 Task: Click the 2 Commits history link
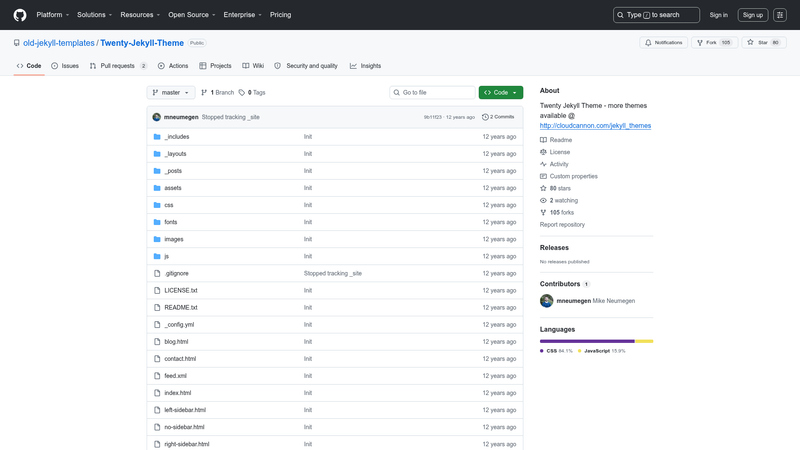coord(498,117)
